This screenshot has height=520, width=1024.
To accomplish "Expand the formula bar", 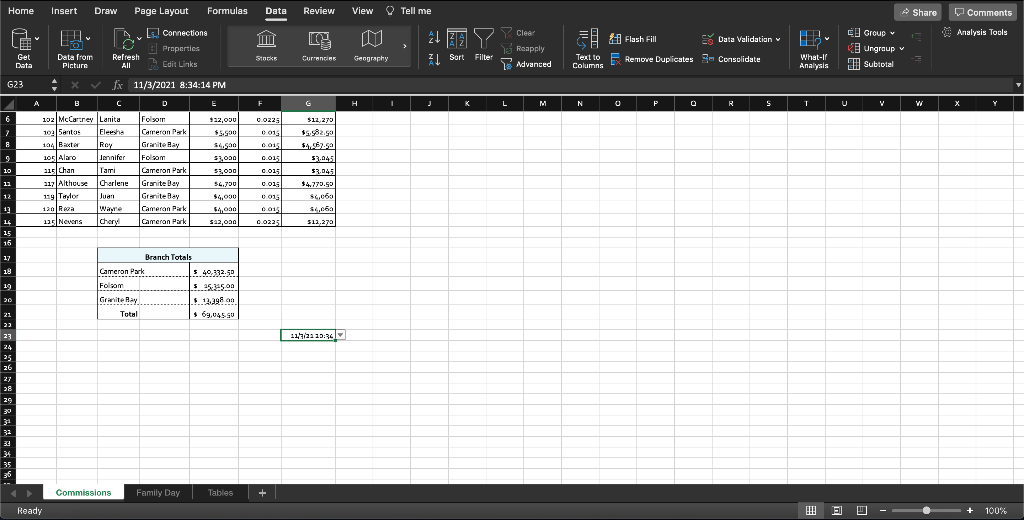I will [1018, 85].
